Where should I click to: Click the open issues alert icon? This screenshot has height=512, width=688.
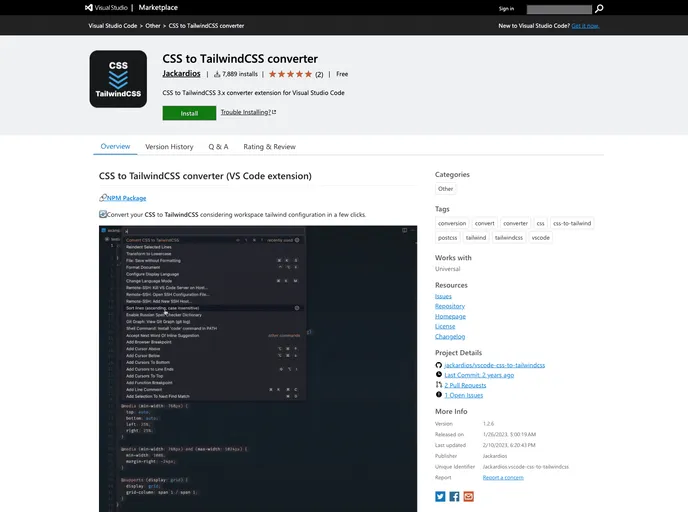point(438,395)
